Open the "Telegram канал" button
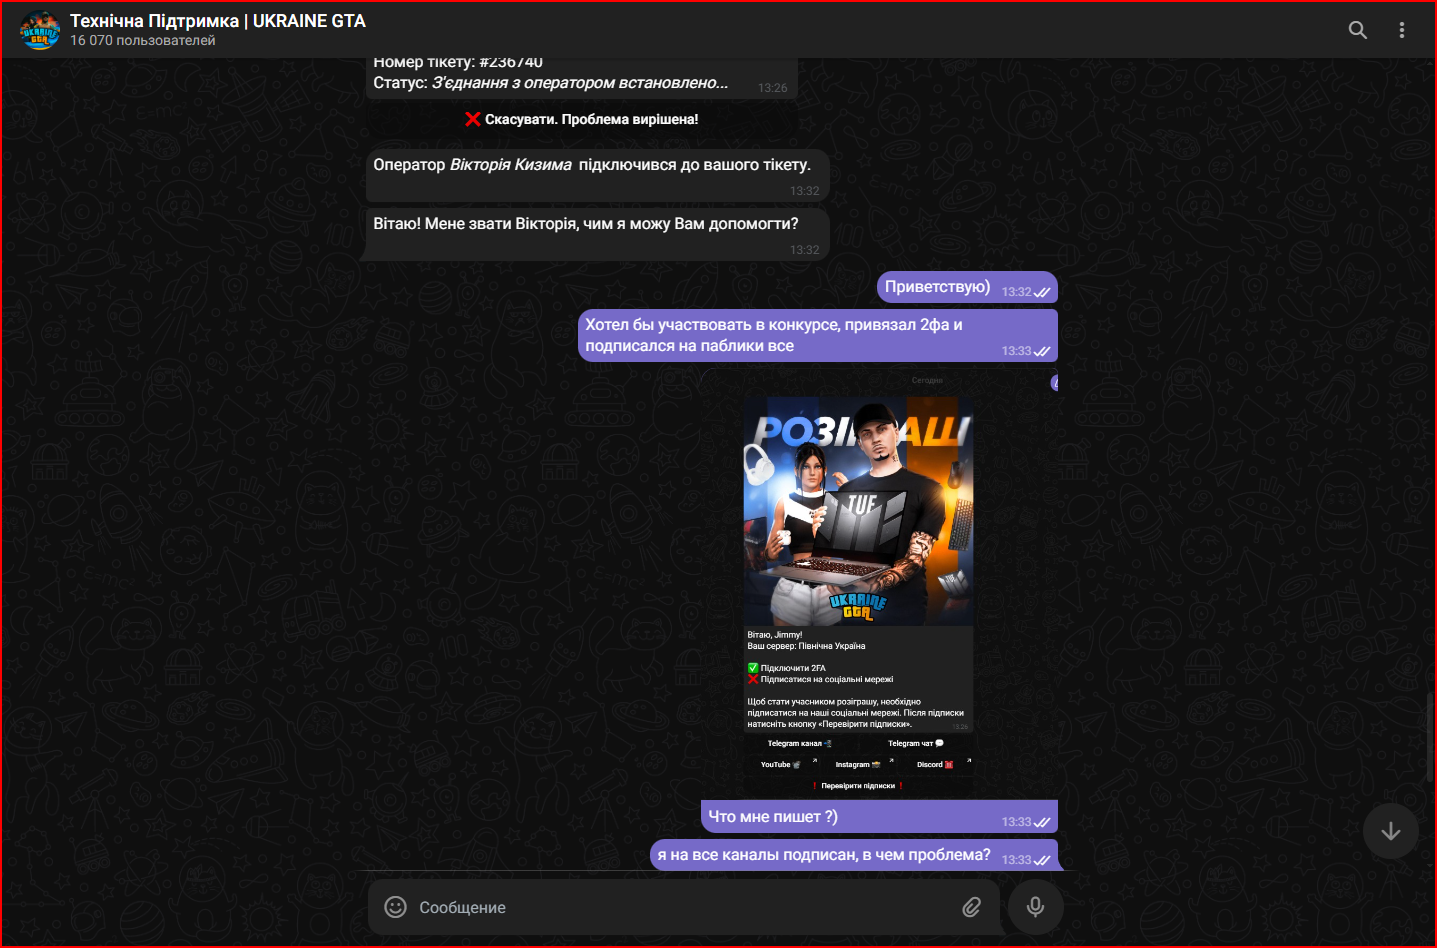The width and height of the screenshot is (1437, 948). tap(800, 743)
